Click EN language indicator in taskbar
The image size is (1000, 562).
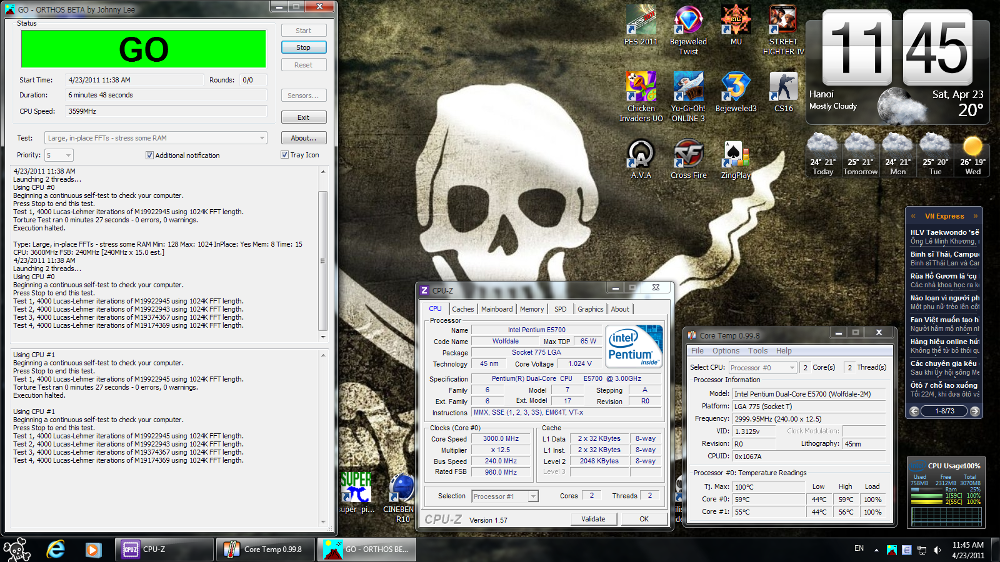[x=859, y=549]
